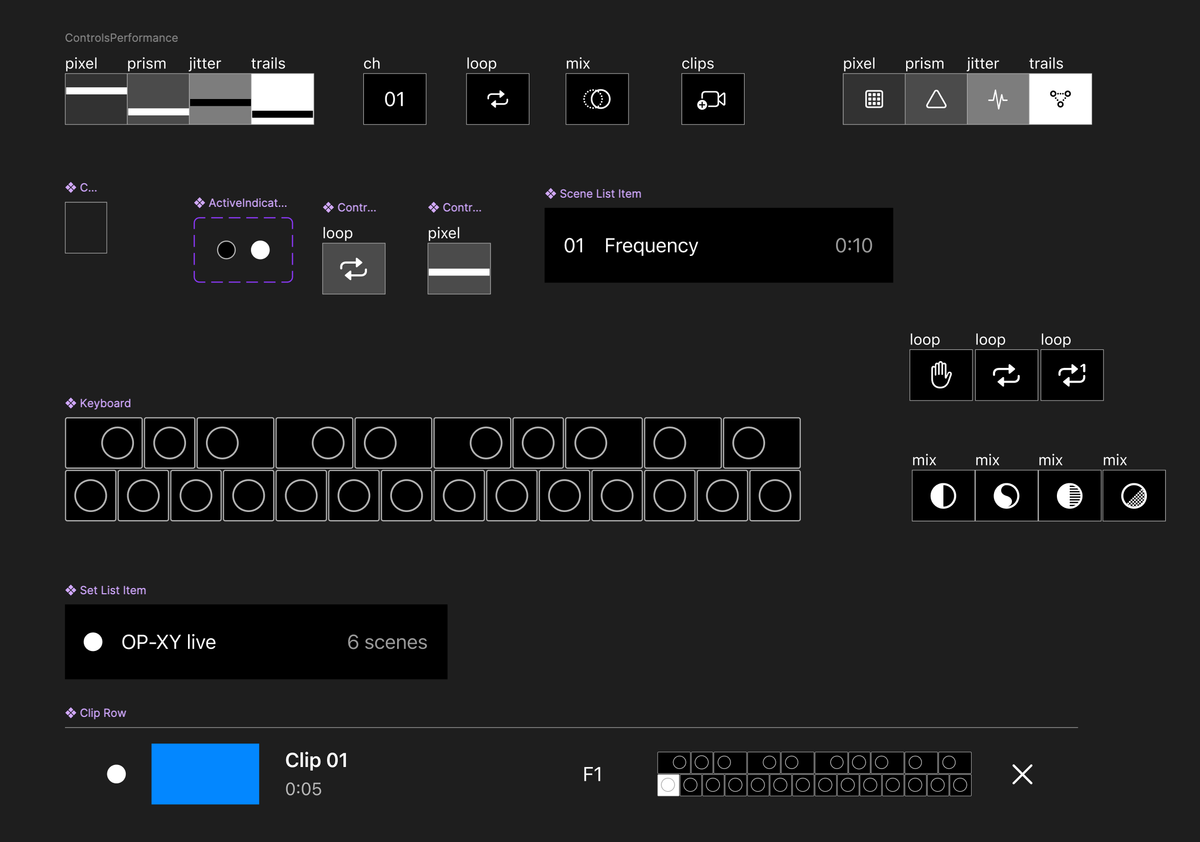Open the mix overlapping-circles icon button
Image resolution: width=1200 pixels, height=842 pixels.
[x=597, y=99]
